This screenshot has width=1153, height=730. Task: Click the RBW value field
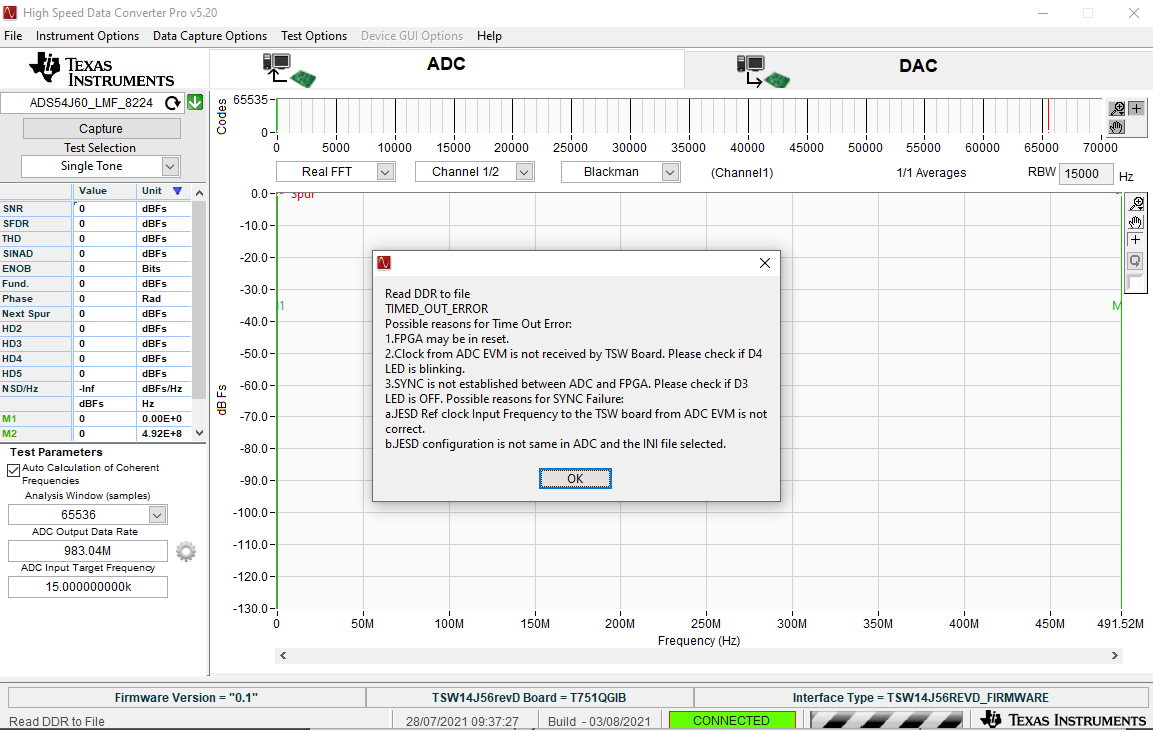click(1085, 173)
